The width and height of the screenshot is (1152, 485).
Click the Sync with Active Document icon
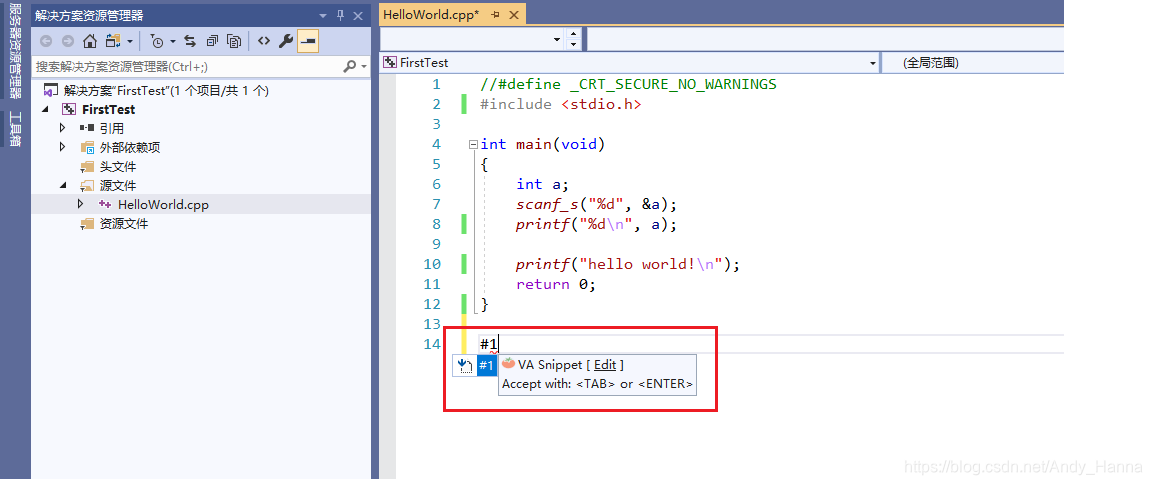(x=190, y=41)
